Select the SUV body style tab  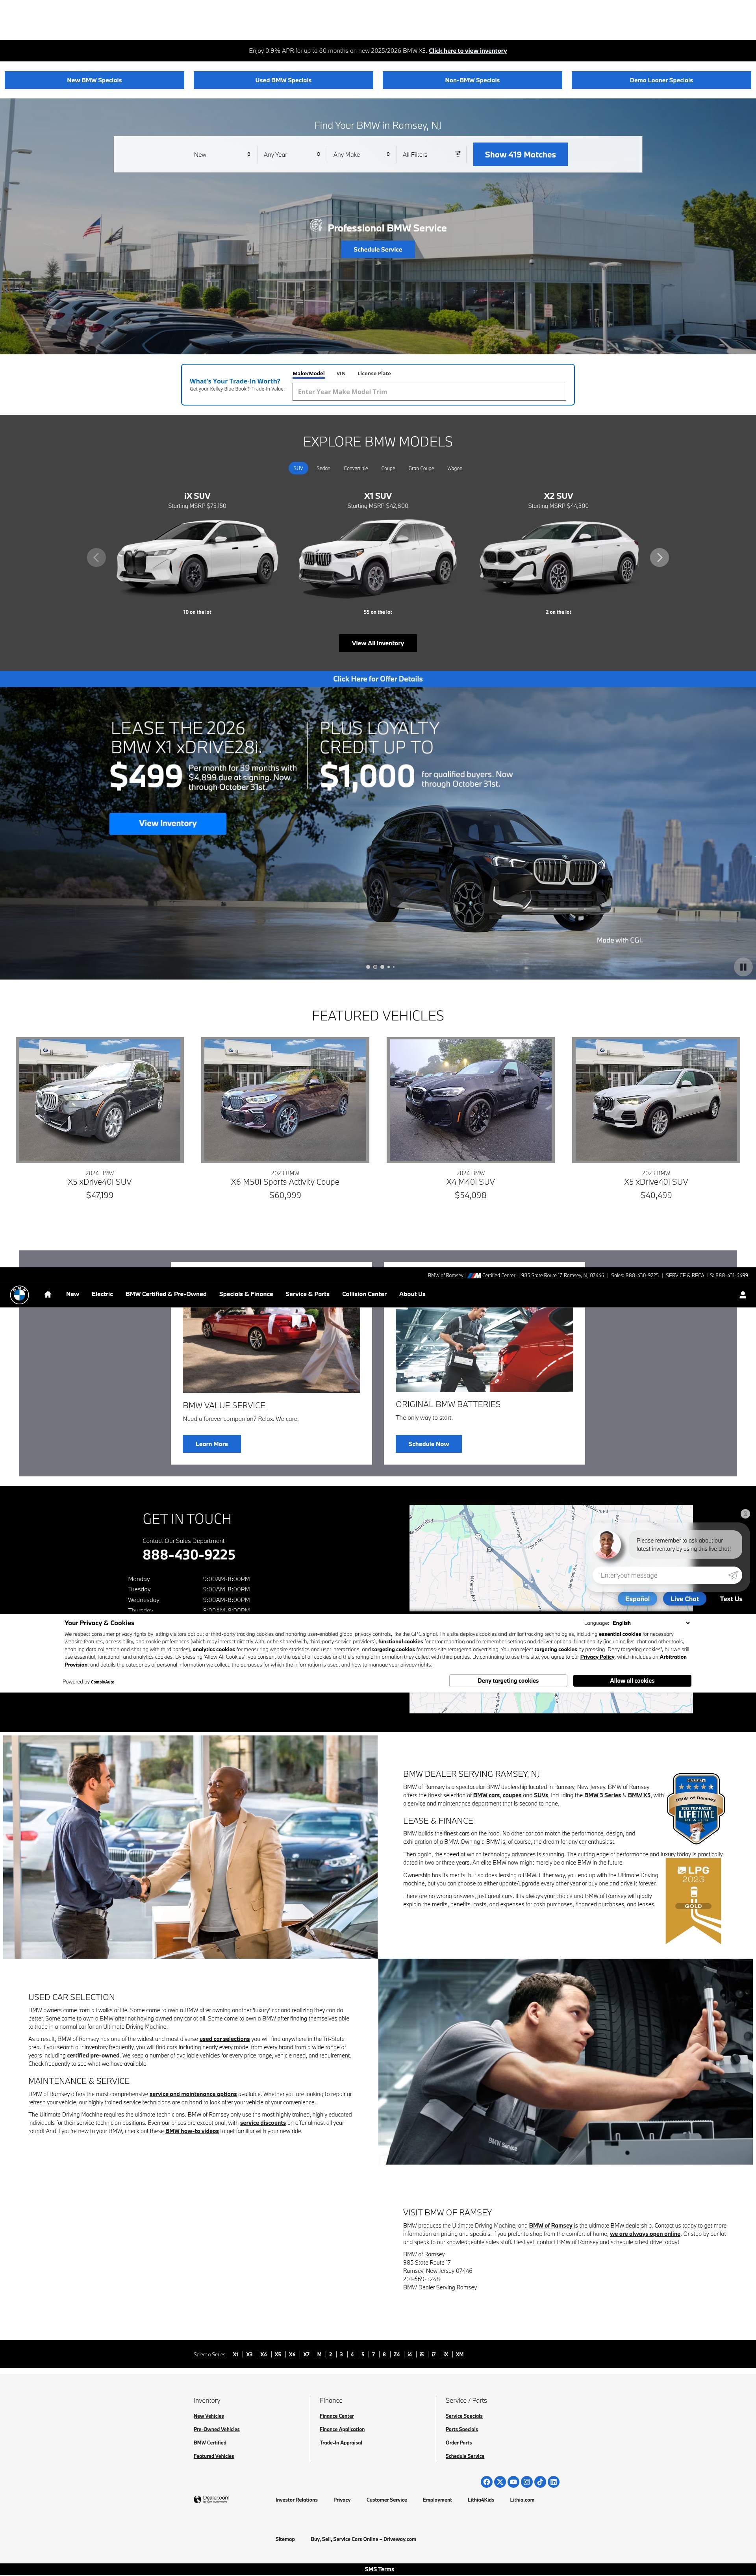(298, 468)
